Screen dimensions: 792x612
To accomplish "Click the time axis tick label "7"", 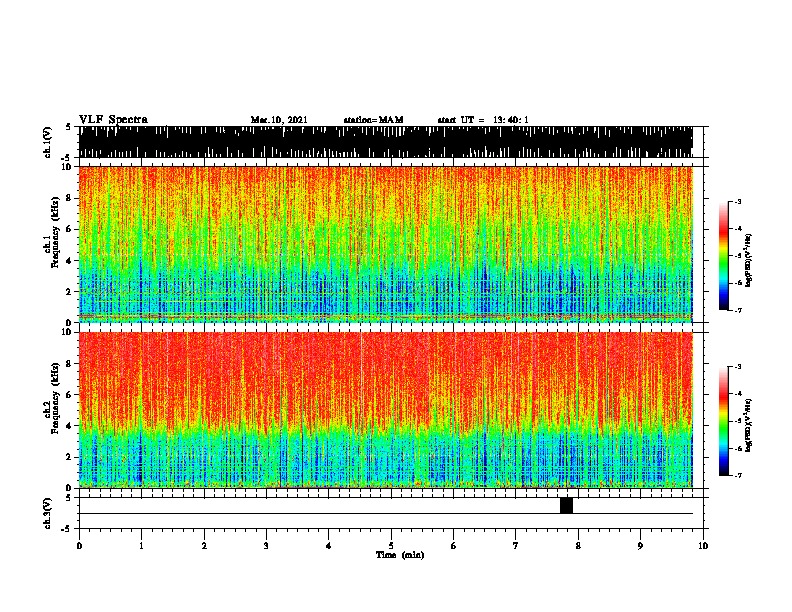I will click(516, 546).
